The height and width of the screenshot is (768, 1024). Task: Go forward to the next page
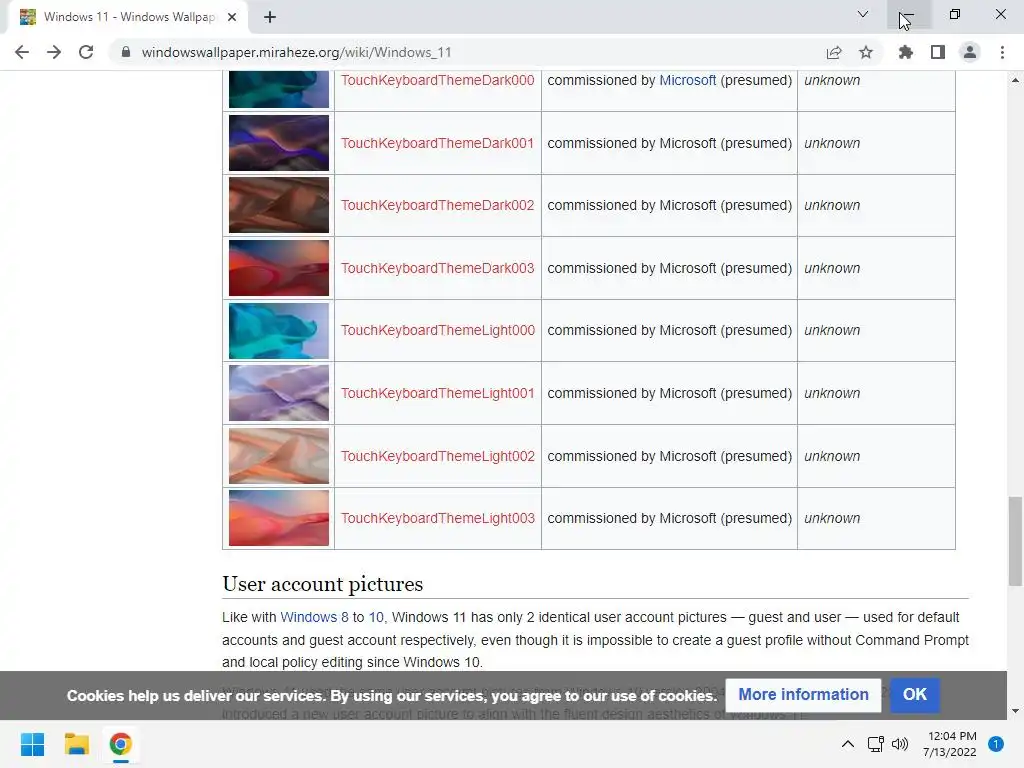[54, 52]
